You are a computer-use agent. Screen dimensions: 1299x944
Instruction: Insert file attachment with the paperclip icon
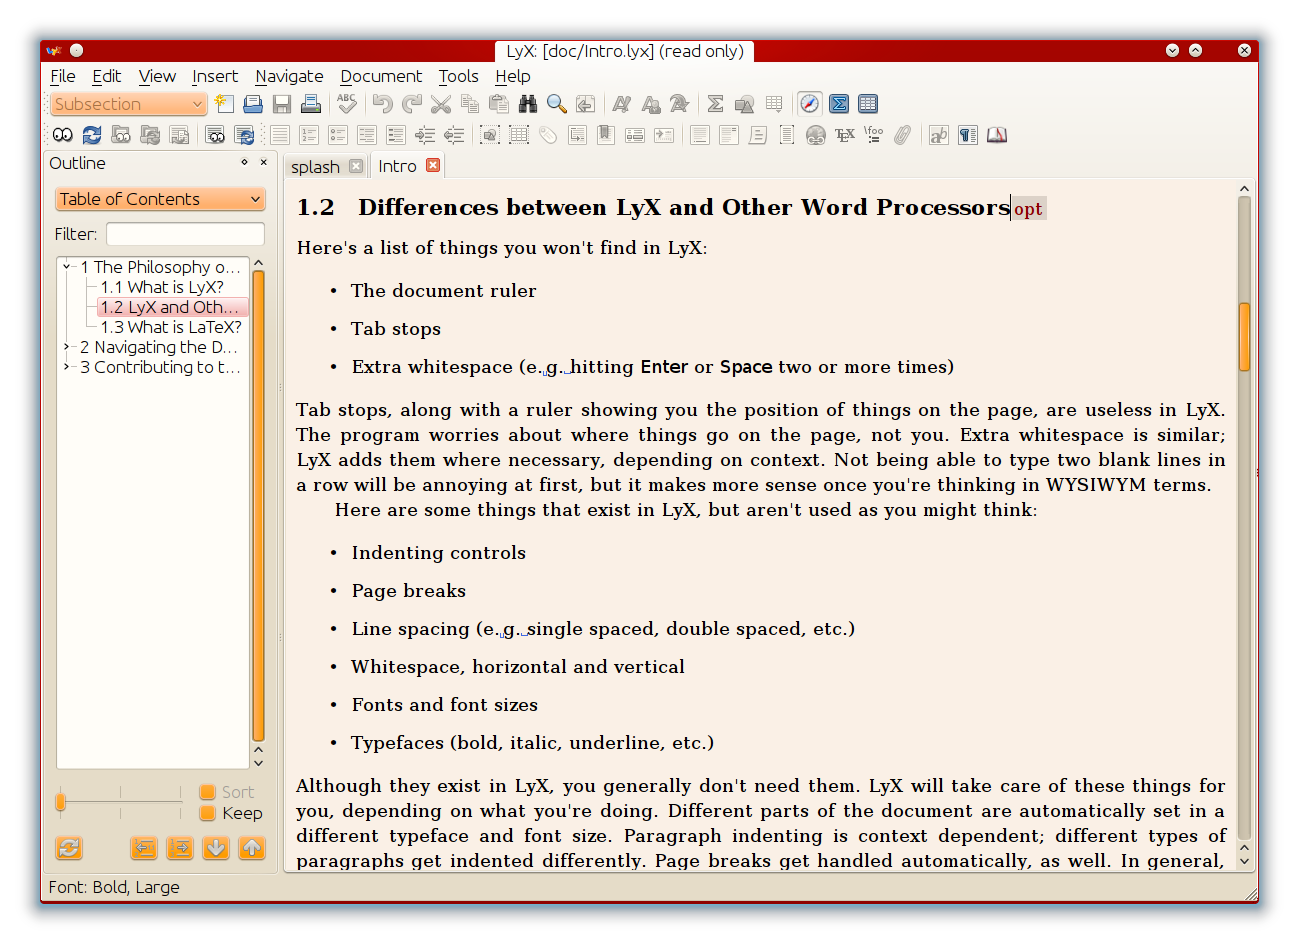[x=903, y=135]
